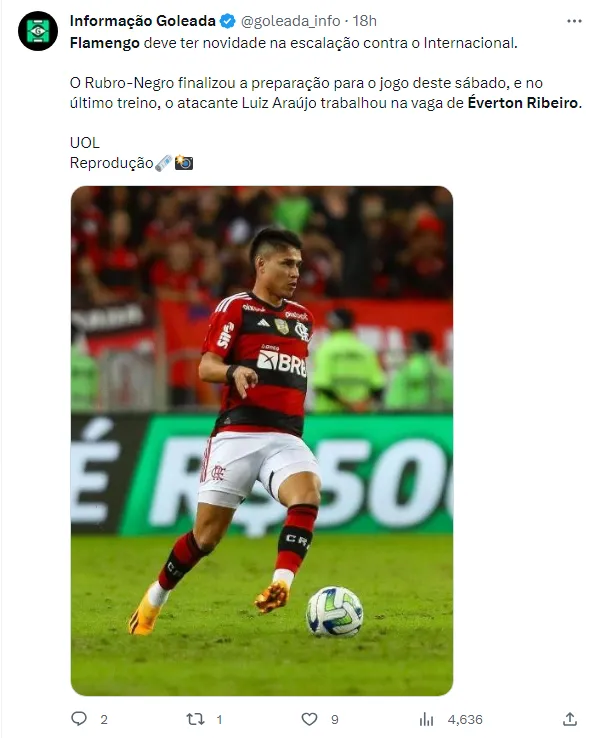Open the Informação Goleada profile avatar
The height and width of the screenshot is (738, 592).
[38, 31]
